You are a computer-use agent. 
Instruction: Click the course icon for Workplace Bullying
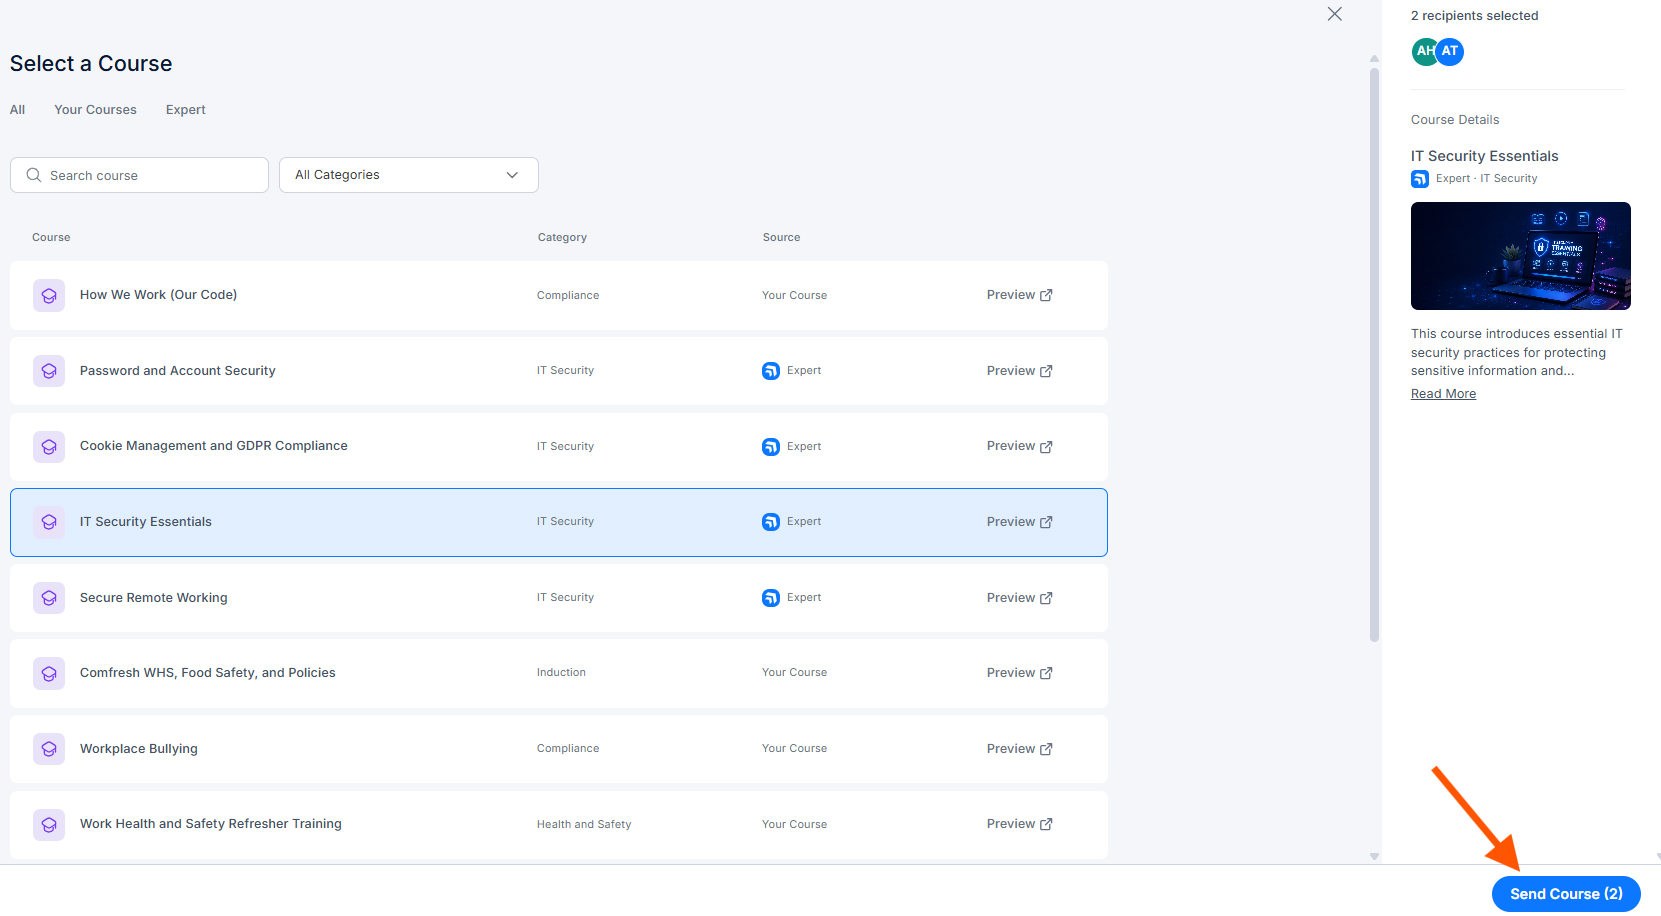pyautogui.click(x=49, y=749)
